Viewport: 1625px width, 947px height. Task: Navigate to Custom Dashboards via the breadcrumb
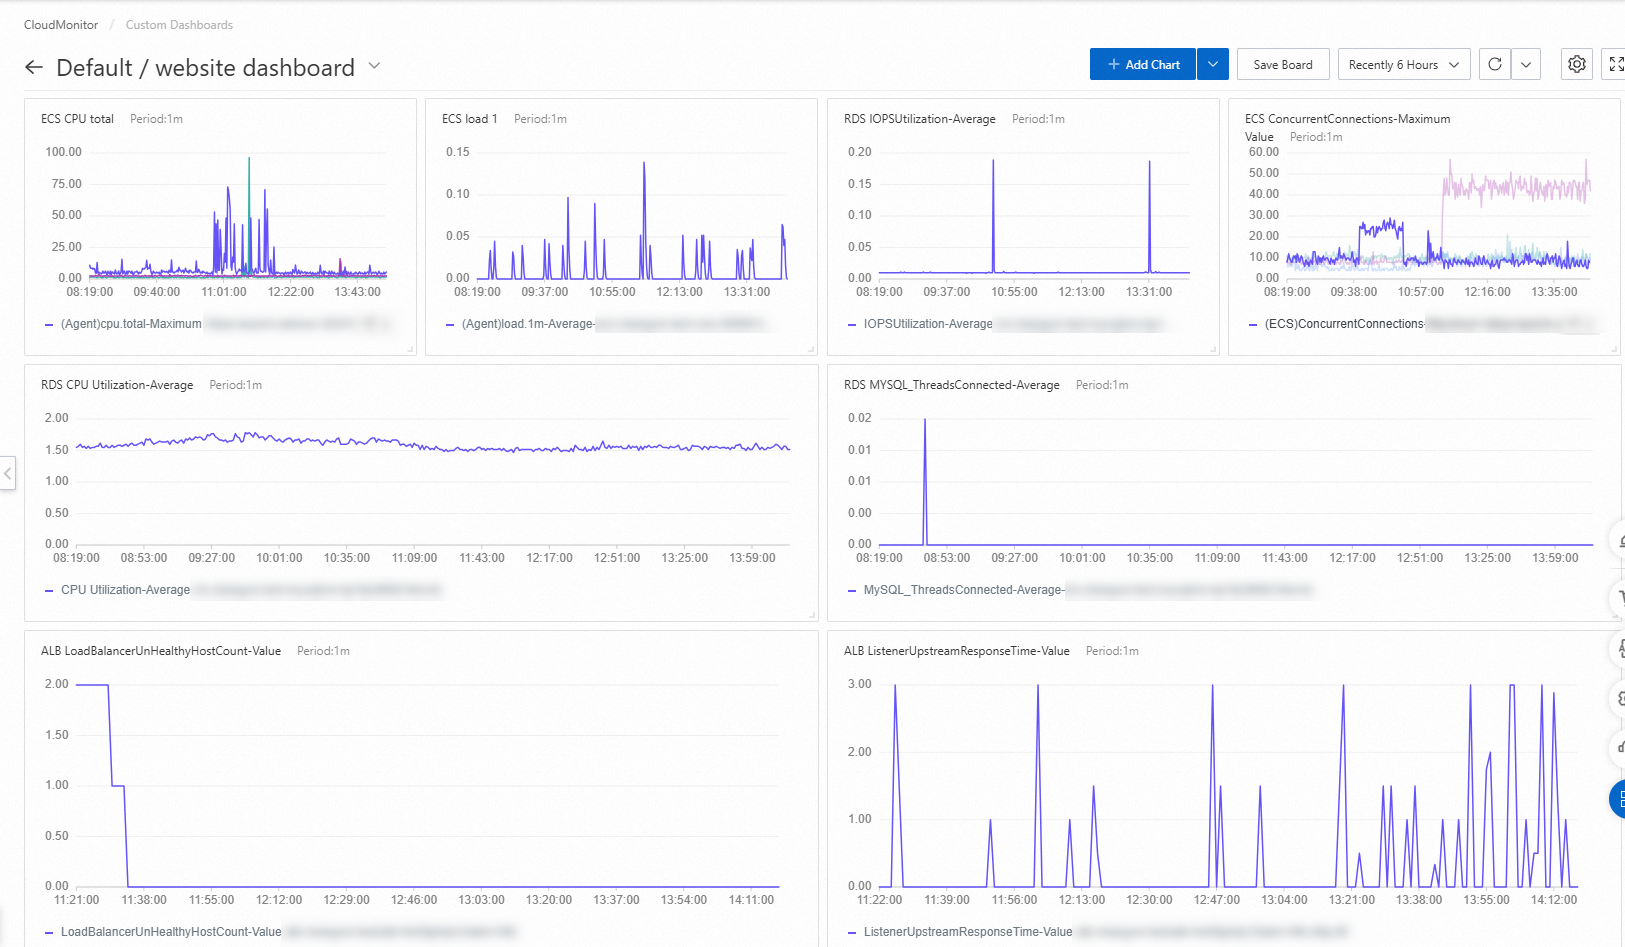[x=178, y=24]
